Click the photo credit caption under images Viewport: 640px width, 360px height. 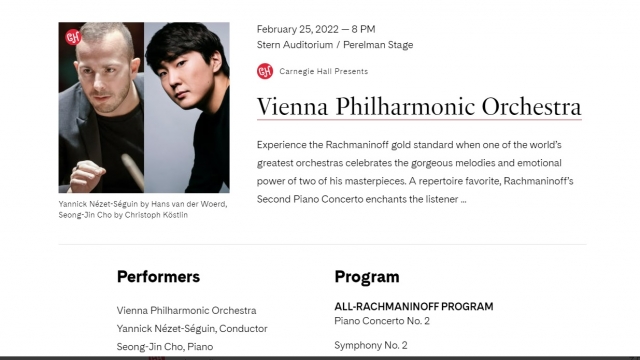143,209
